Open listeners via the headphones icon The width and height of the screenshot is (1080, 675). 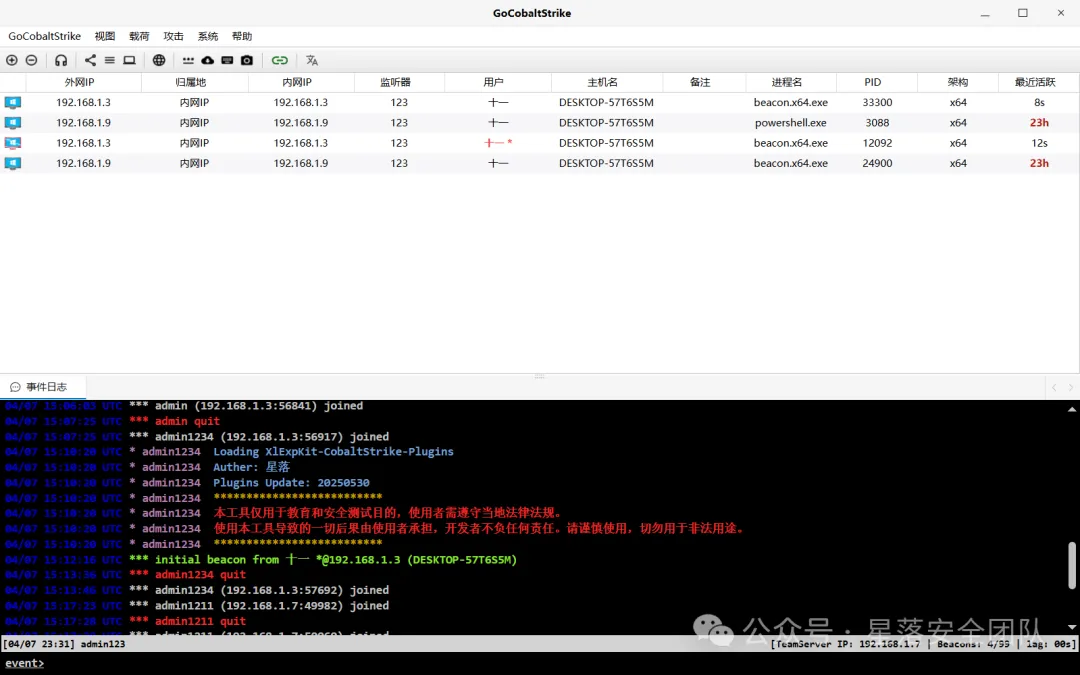61,61
